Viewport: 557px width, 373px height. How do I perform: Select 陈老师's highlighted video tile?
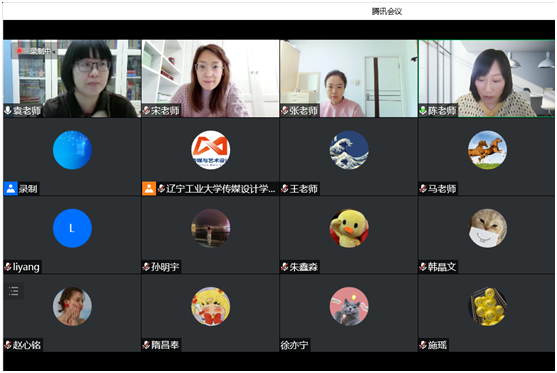(487, 79)
